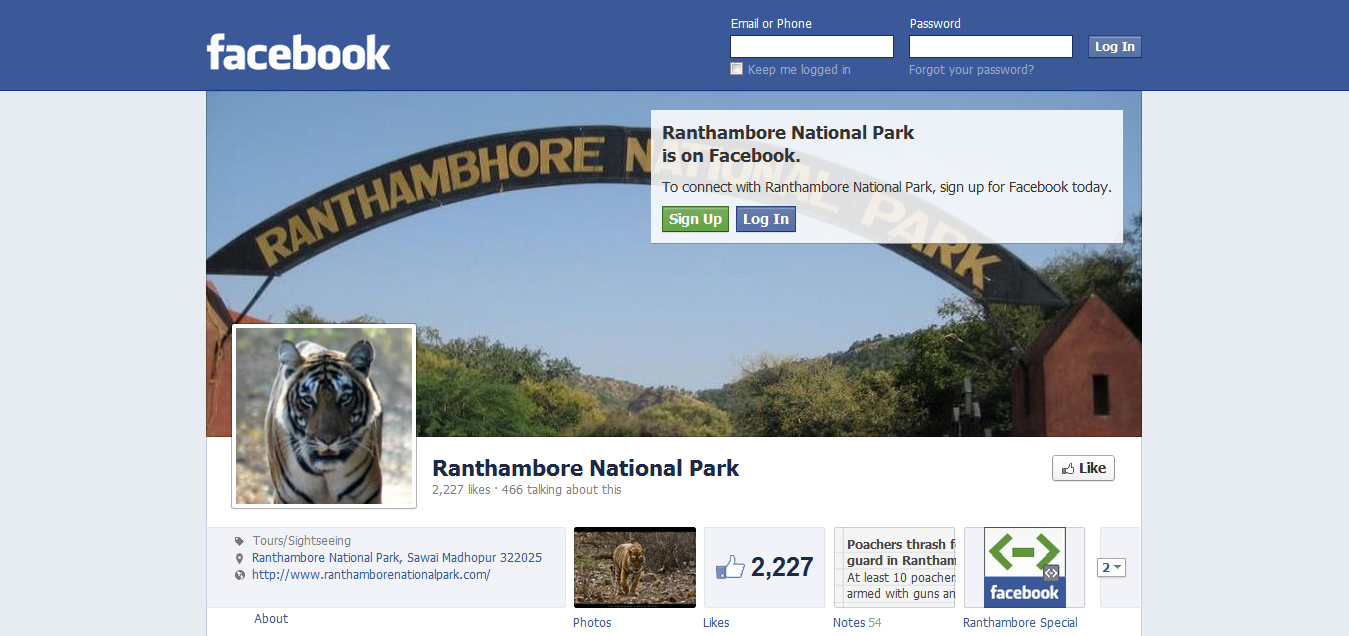Click the Ranthambore National Park page title
Image resolution: width=1349 pixels, height=636 pixels.
(586, 468)
